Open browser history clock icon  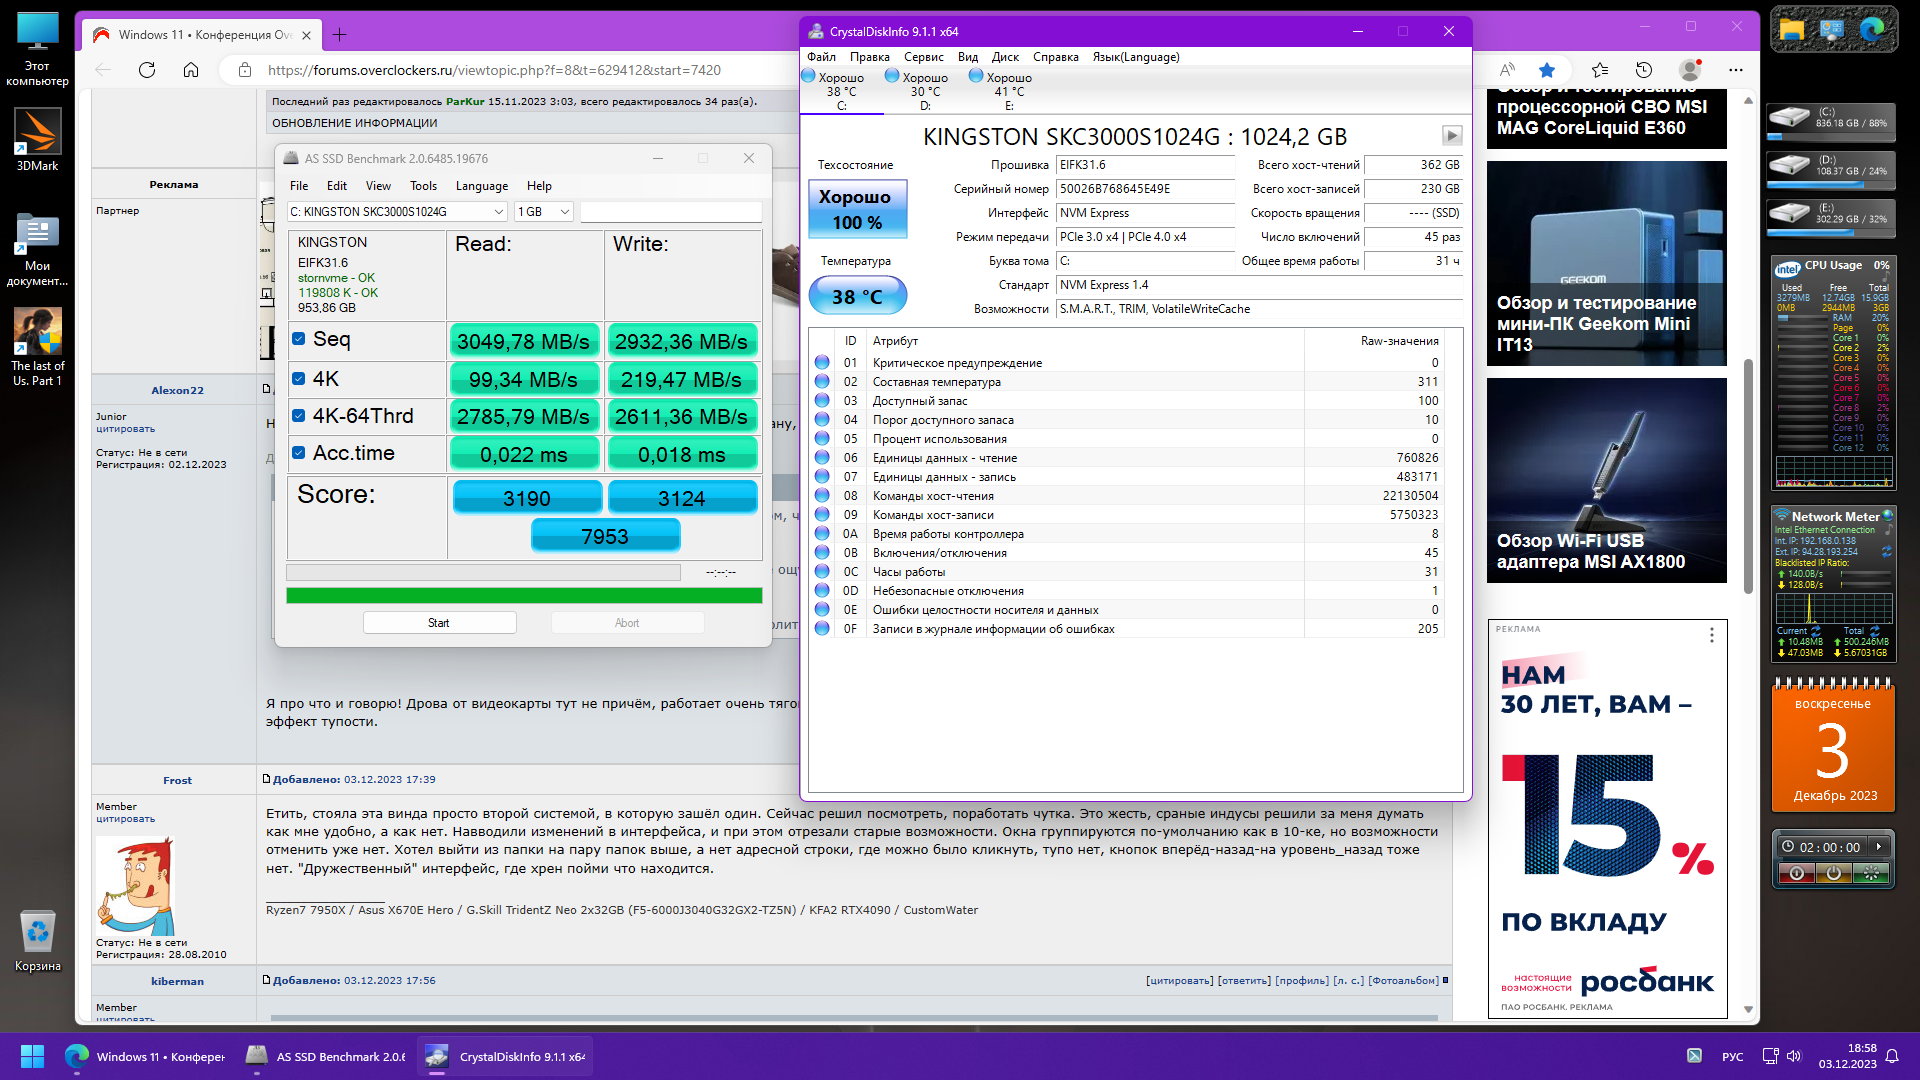(x=1644, y=70)
